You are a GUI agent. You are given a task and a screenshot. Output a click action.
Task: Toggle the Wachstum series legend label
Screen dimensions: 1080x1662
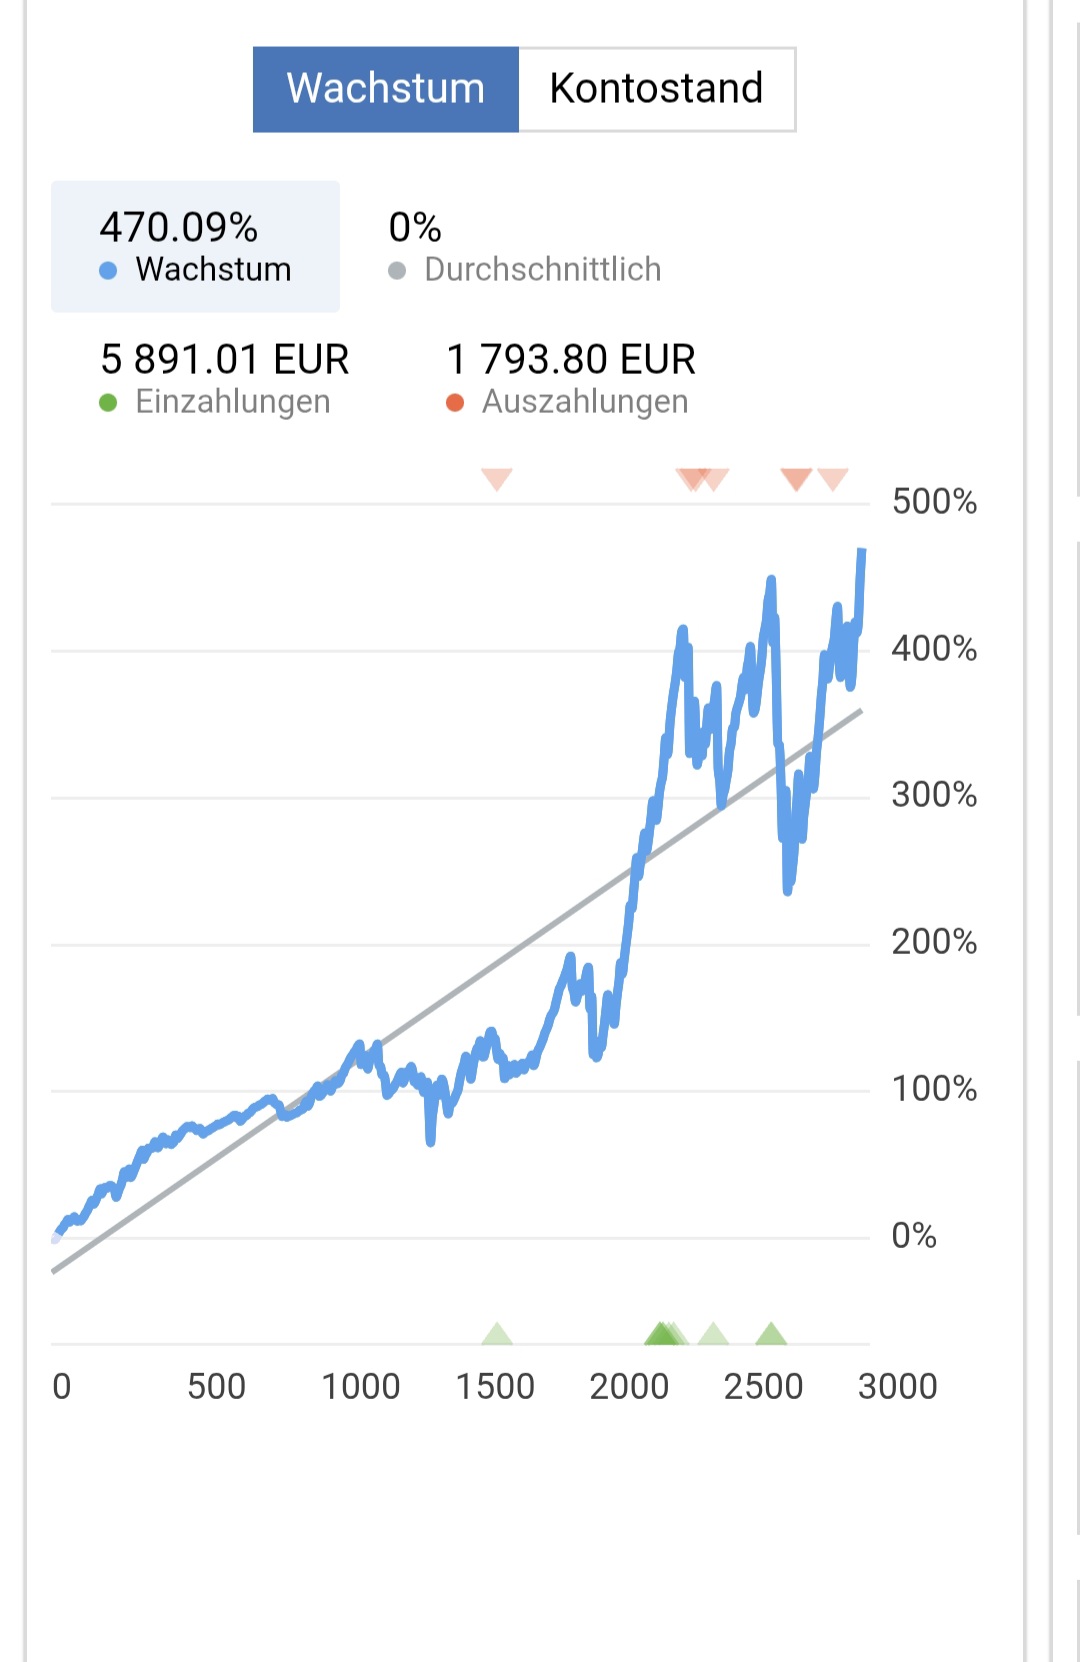click(x=213, y=270)
